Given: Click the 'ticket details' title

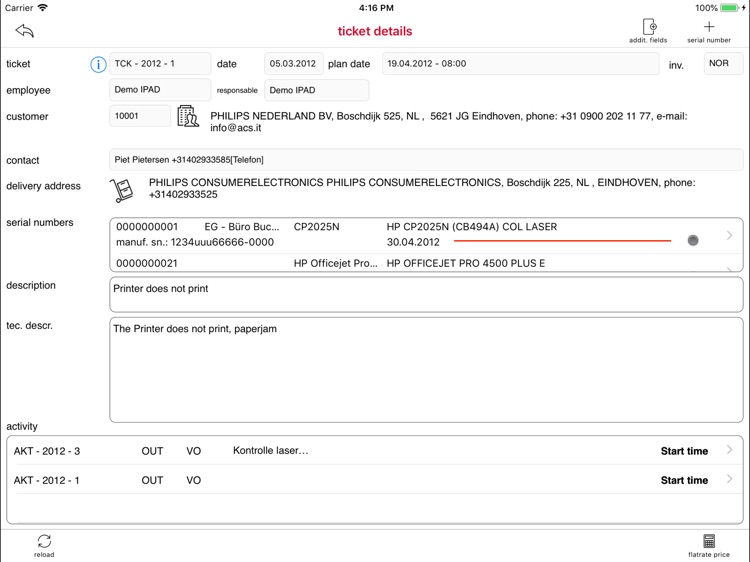Looking at the screenshot, I should [375, 31].
